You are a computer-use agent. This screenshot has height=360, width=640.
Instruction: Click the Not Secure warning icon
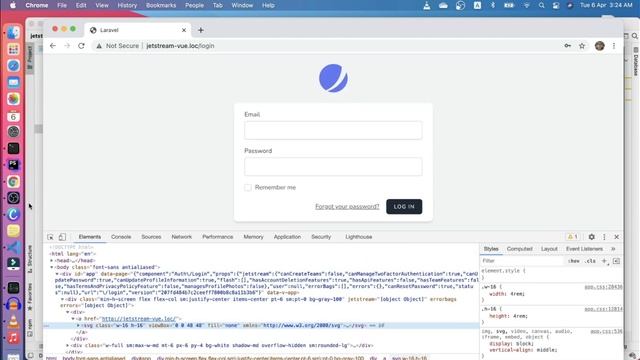[99, 46]
